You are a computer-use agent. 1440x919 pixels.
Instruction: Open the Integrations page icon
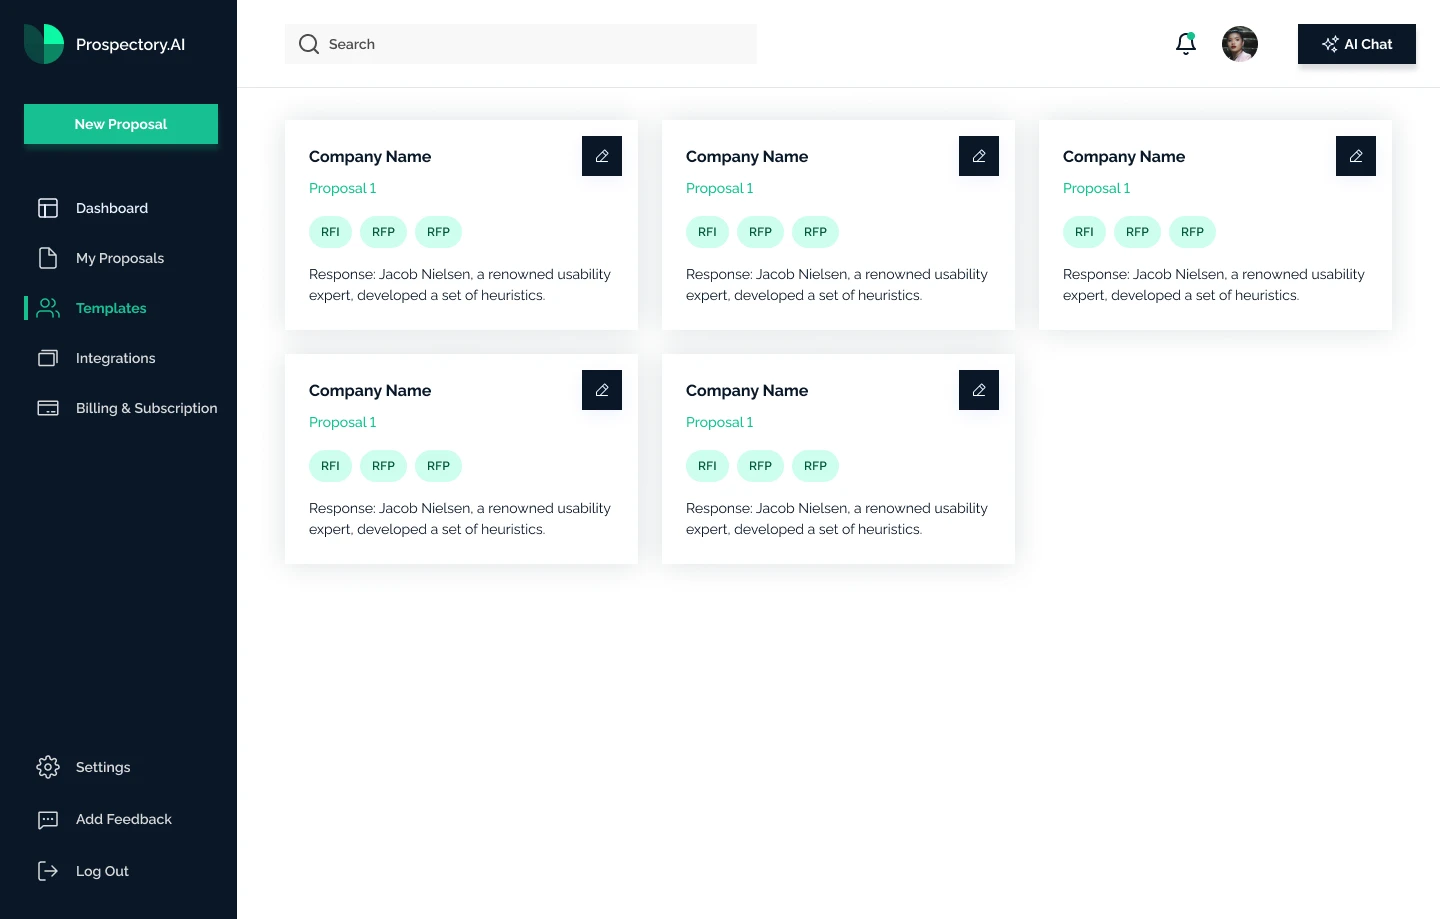point(48,358)
